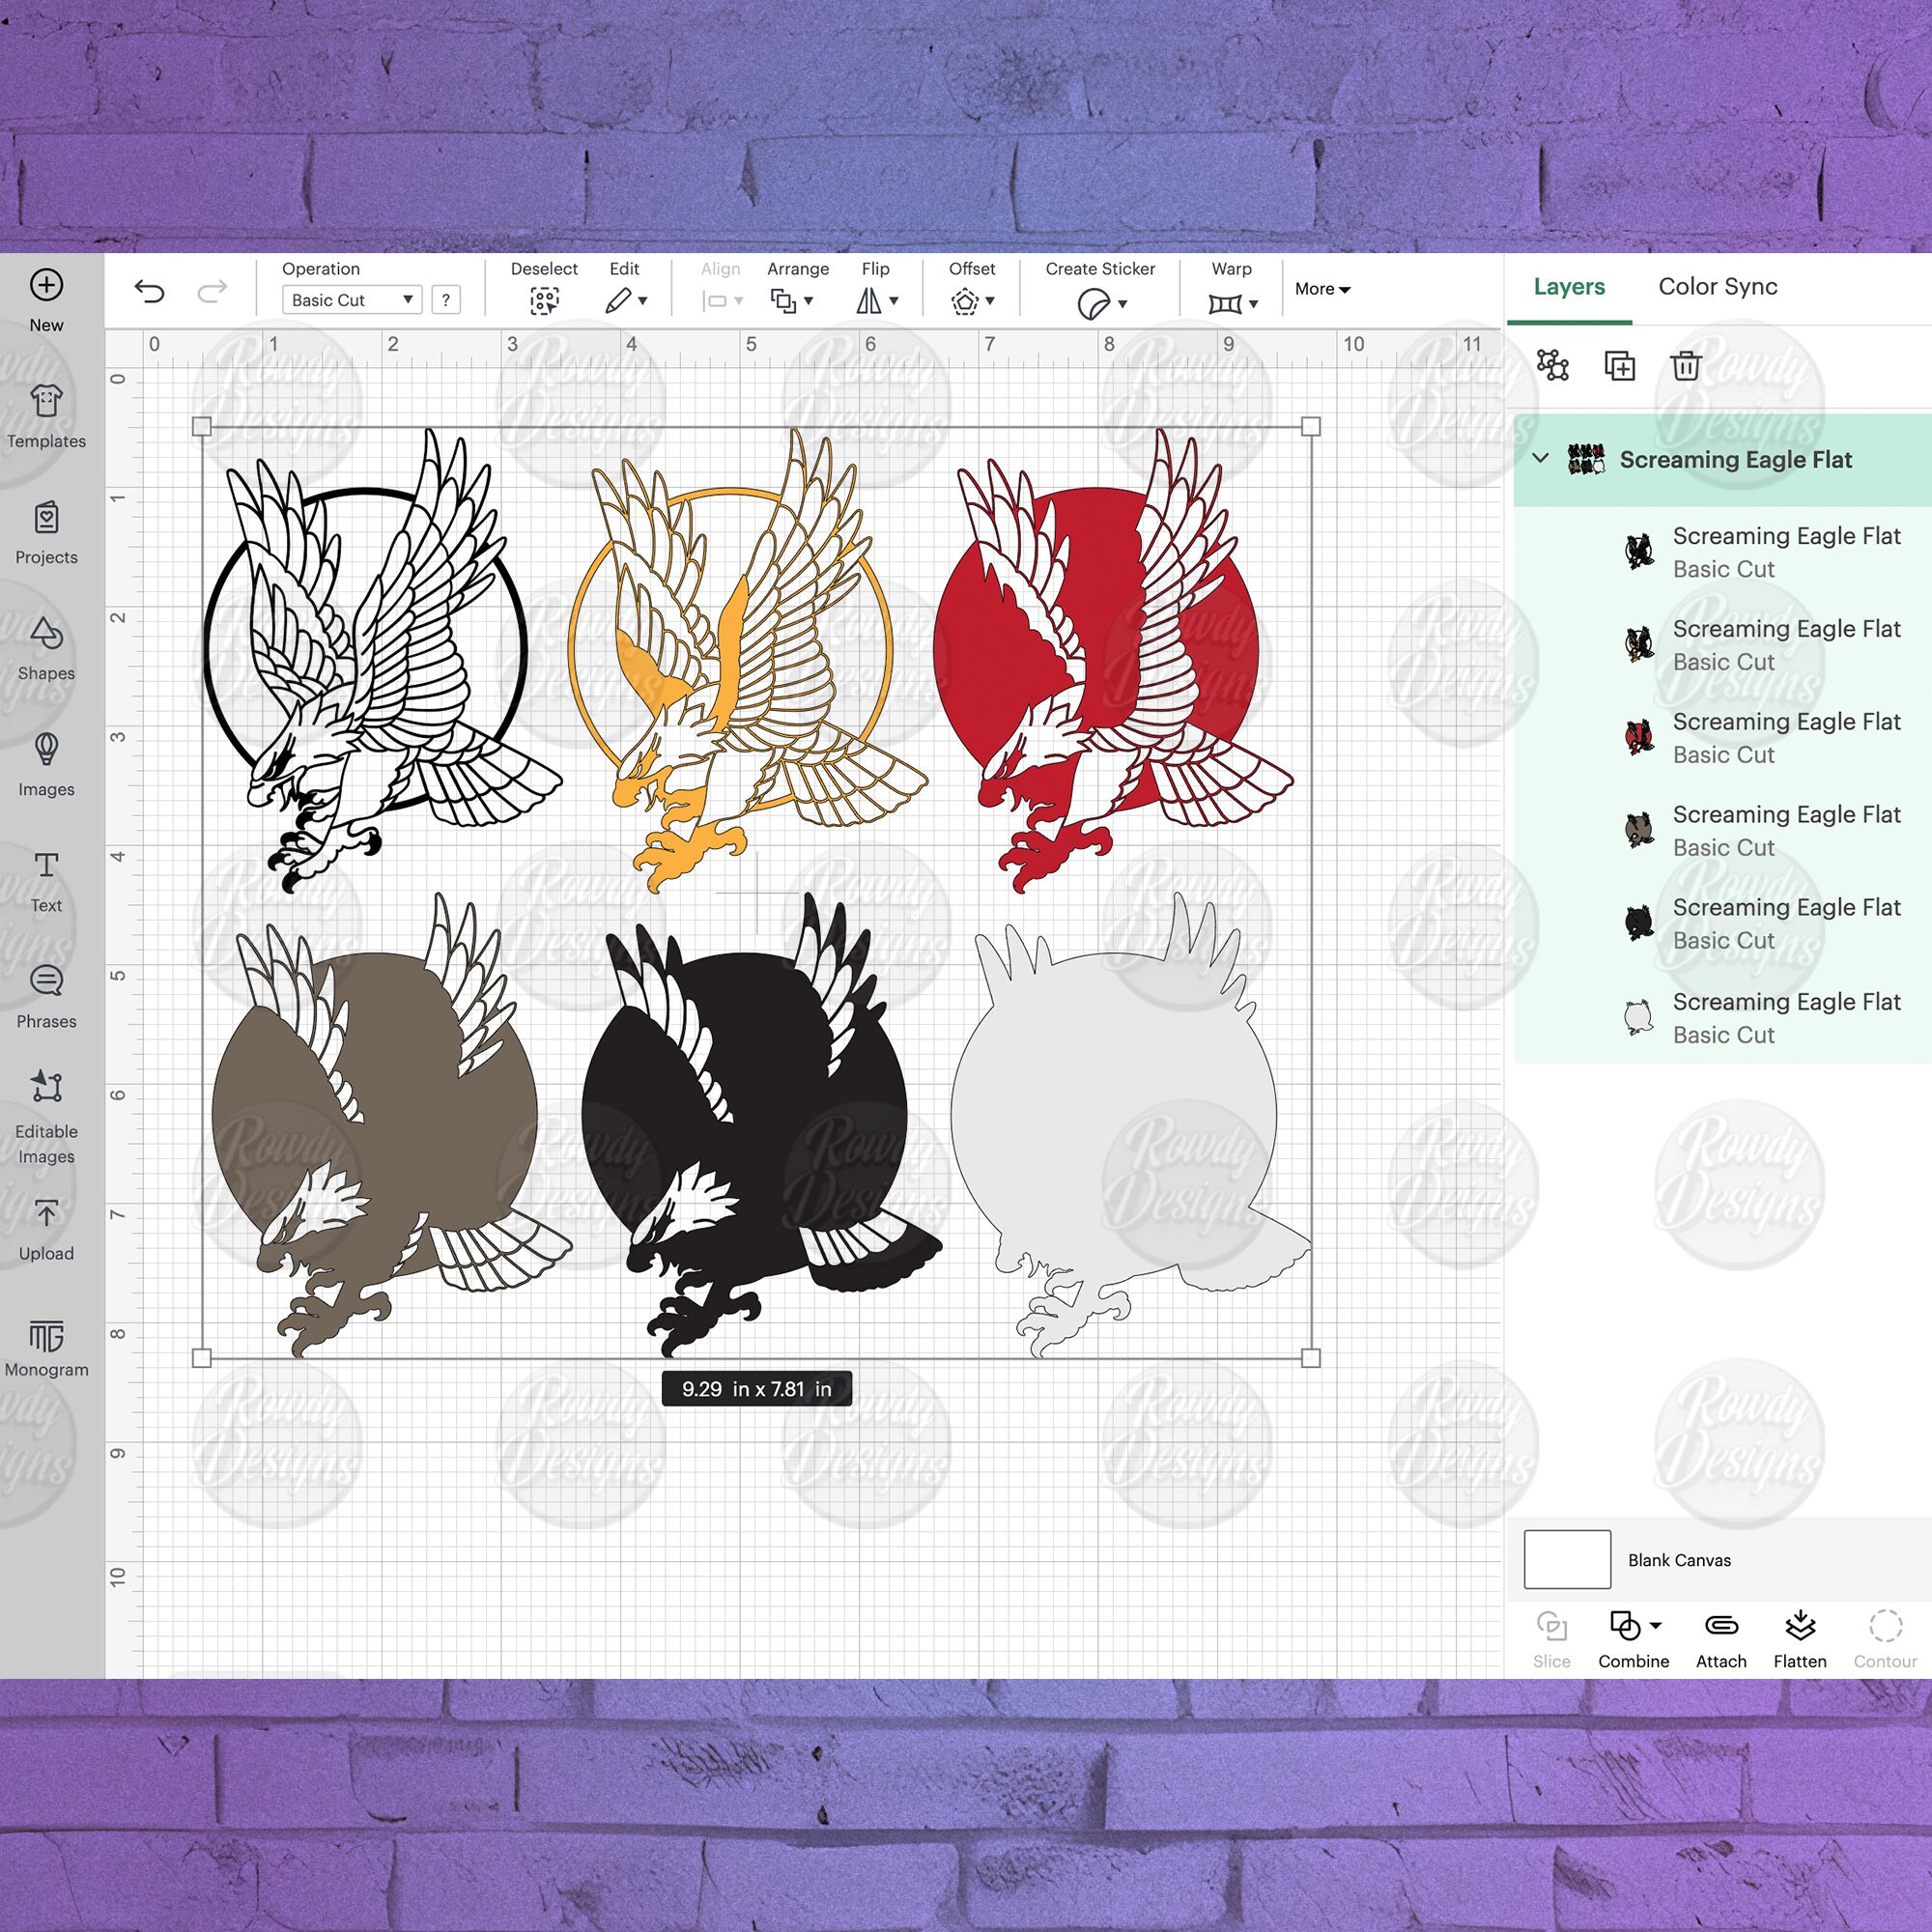Click the New project button
Image resolution: width=1932 pixels, height=1932 pixels.
click(46, 286)
